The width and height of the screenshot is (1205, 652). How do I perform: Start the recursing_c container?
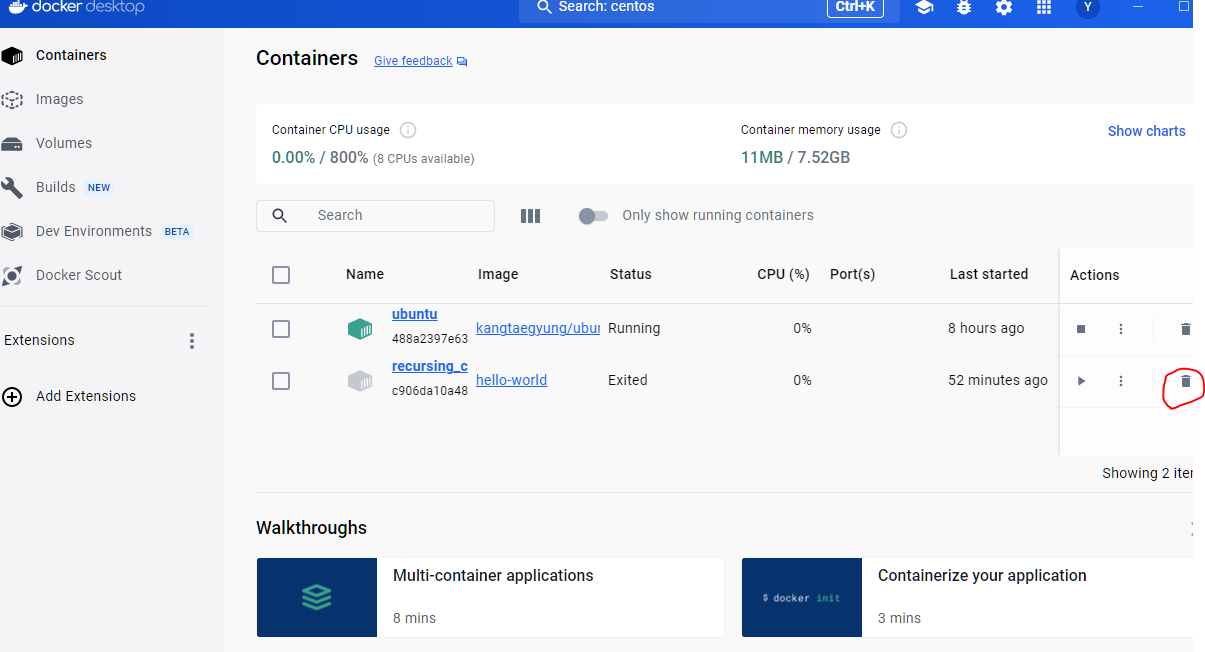[1081, 381]
